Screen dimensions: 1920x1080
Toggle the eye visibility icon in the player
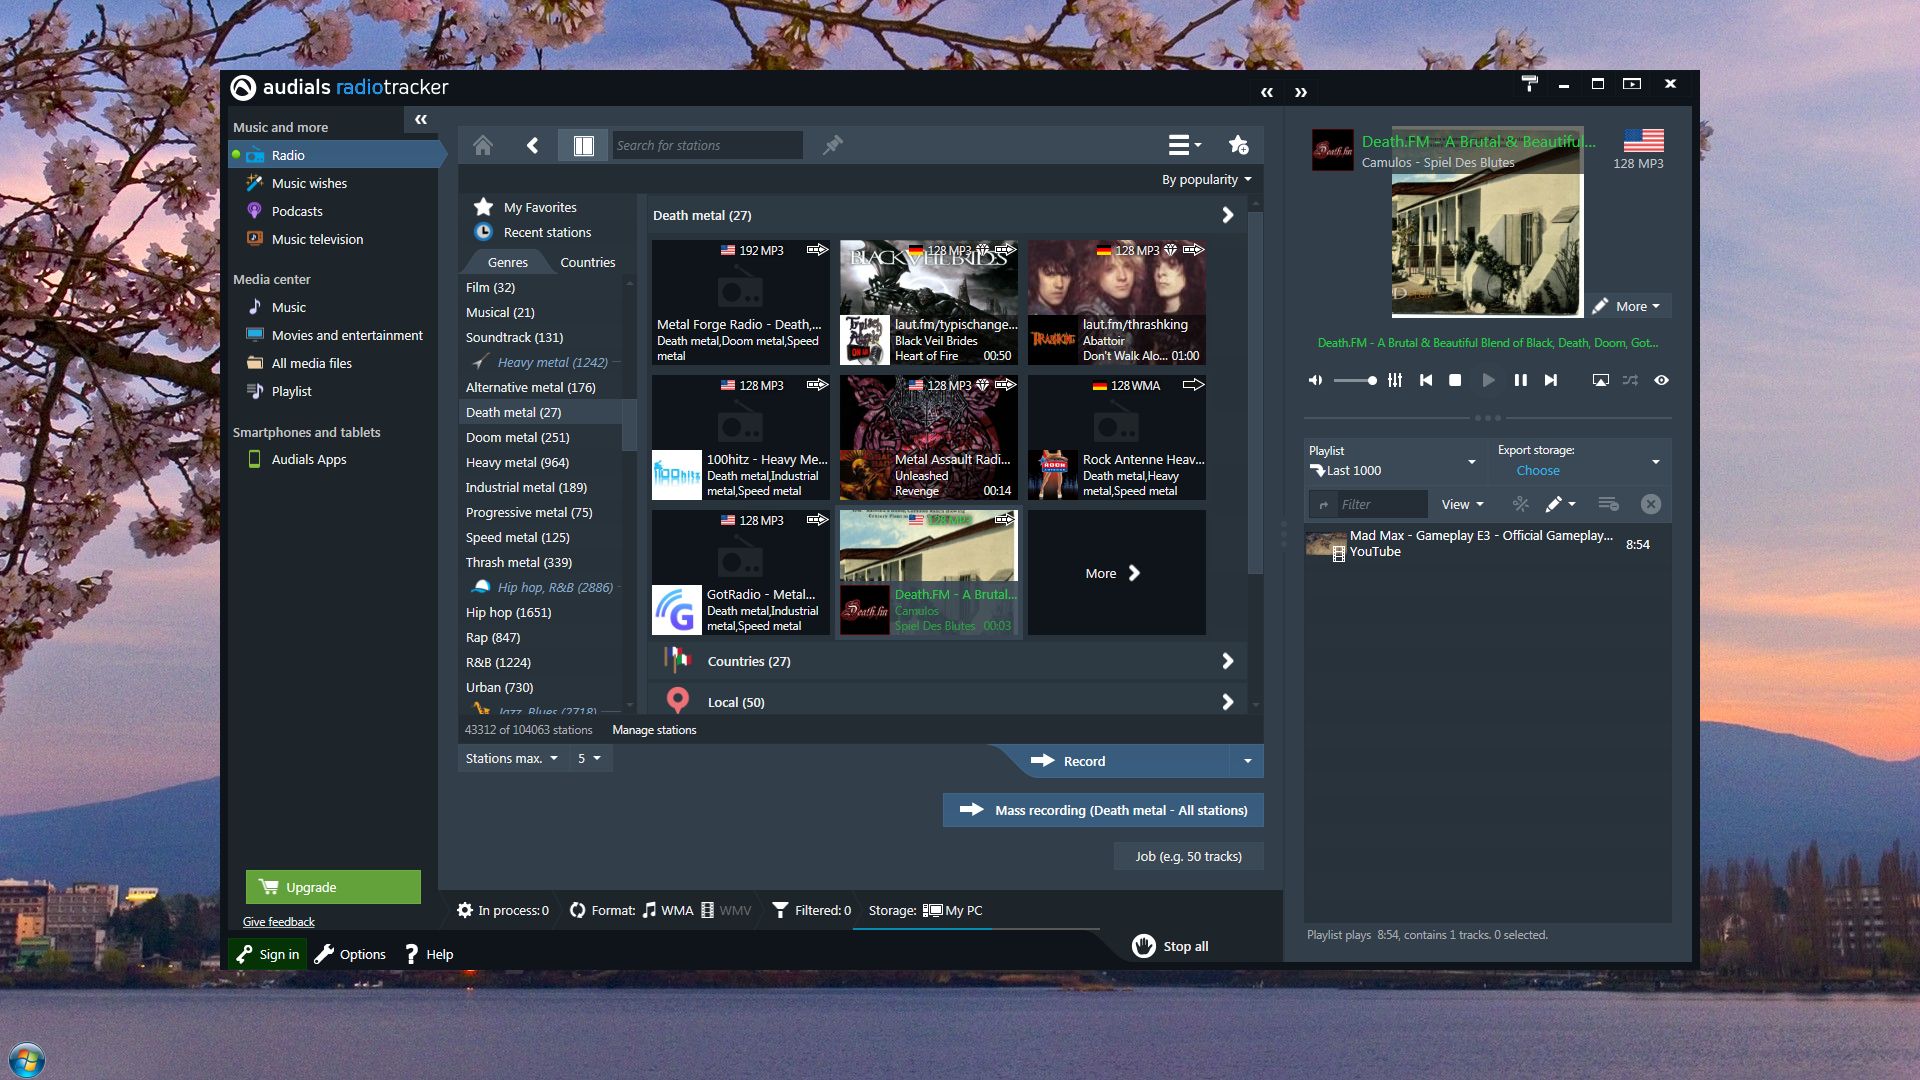(x=1661, y=380)
